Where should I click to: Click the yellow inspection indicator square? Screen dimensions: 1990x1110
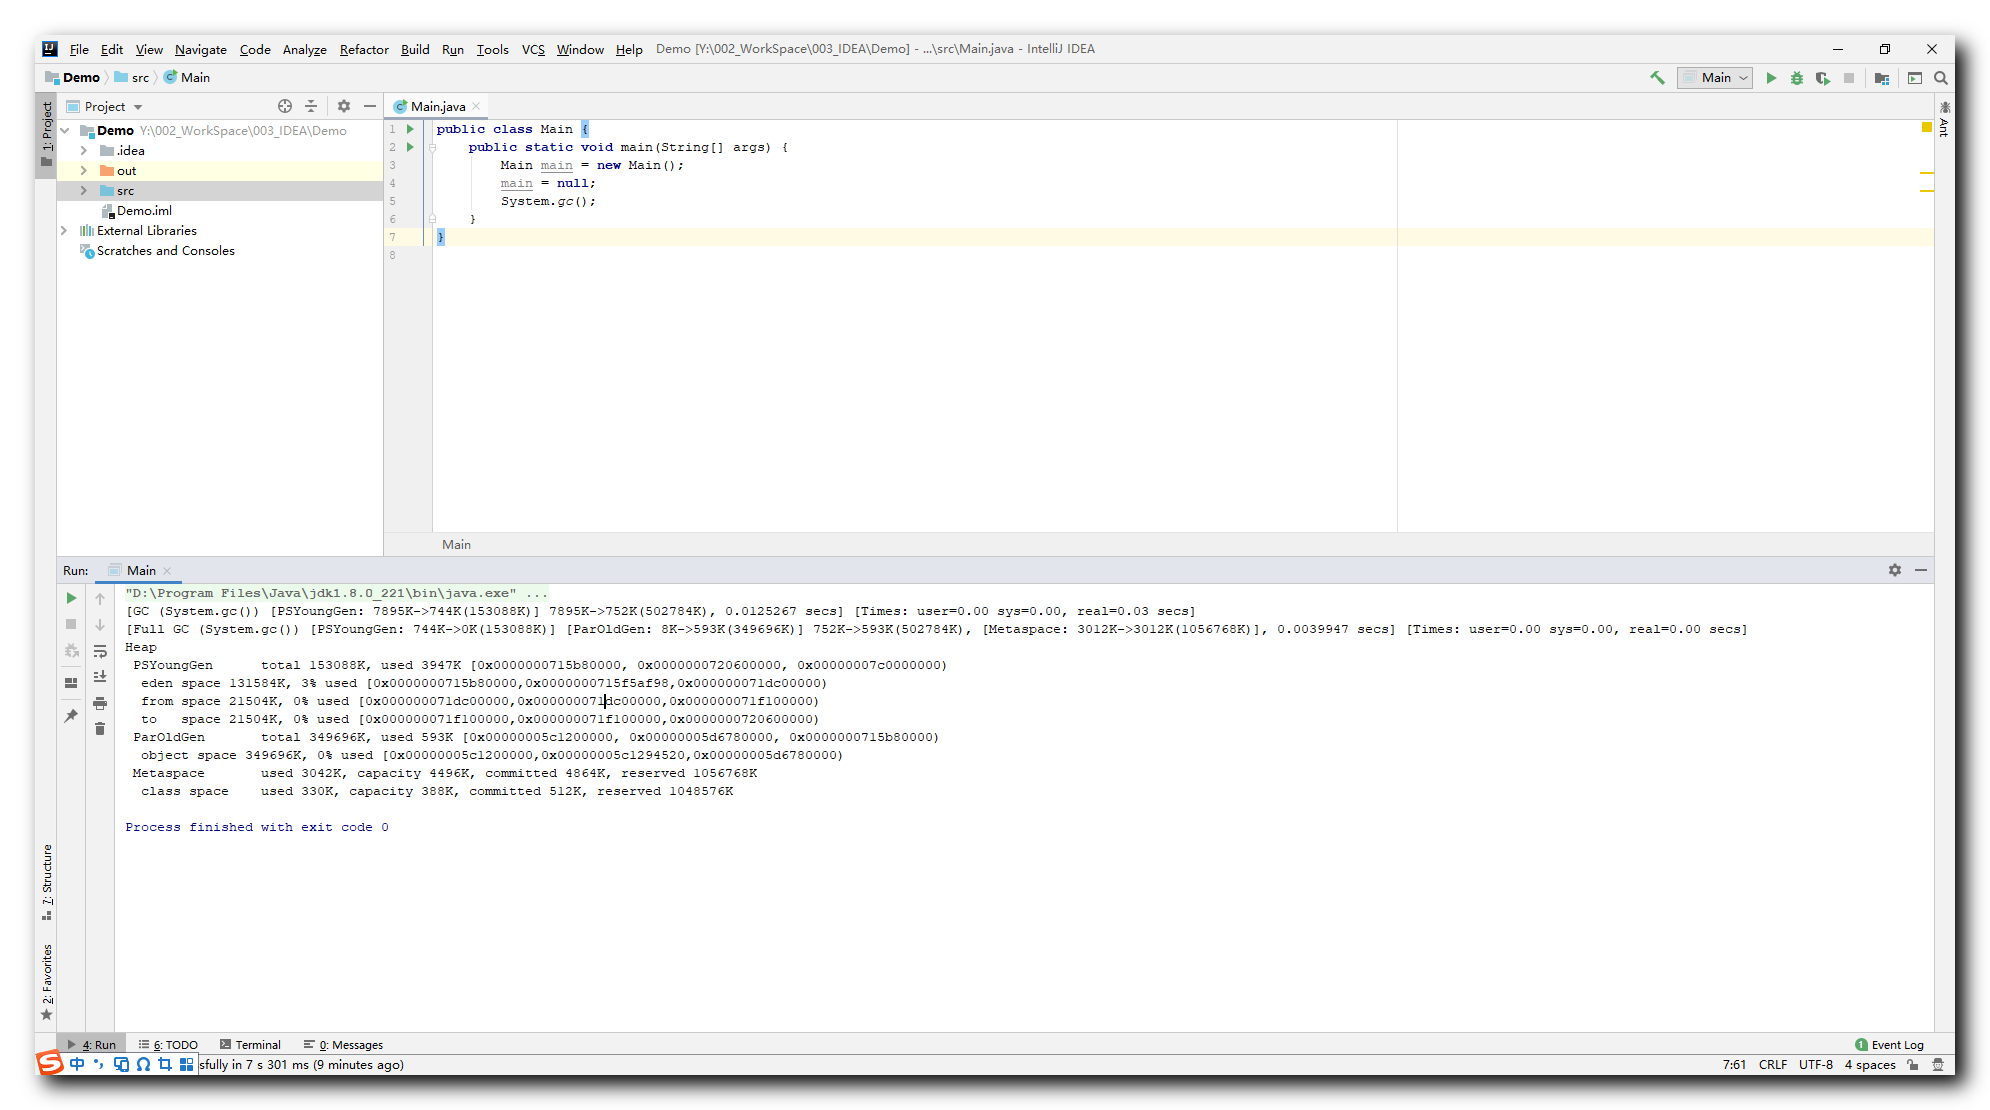pyautogui.click(x=1926, y=127)
